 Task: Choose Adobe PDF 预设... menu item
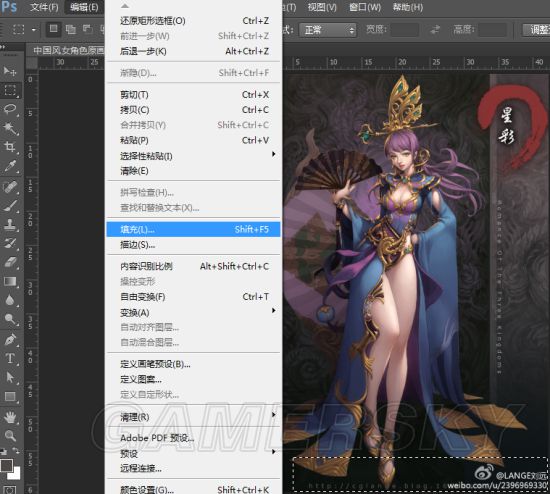click(193, 438)
